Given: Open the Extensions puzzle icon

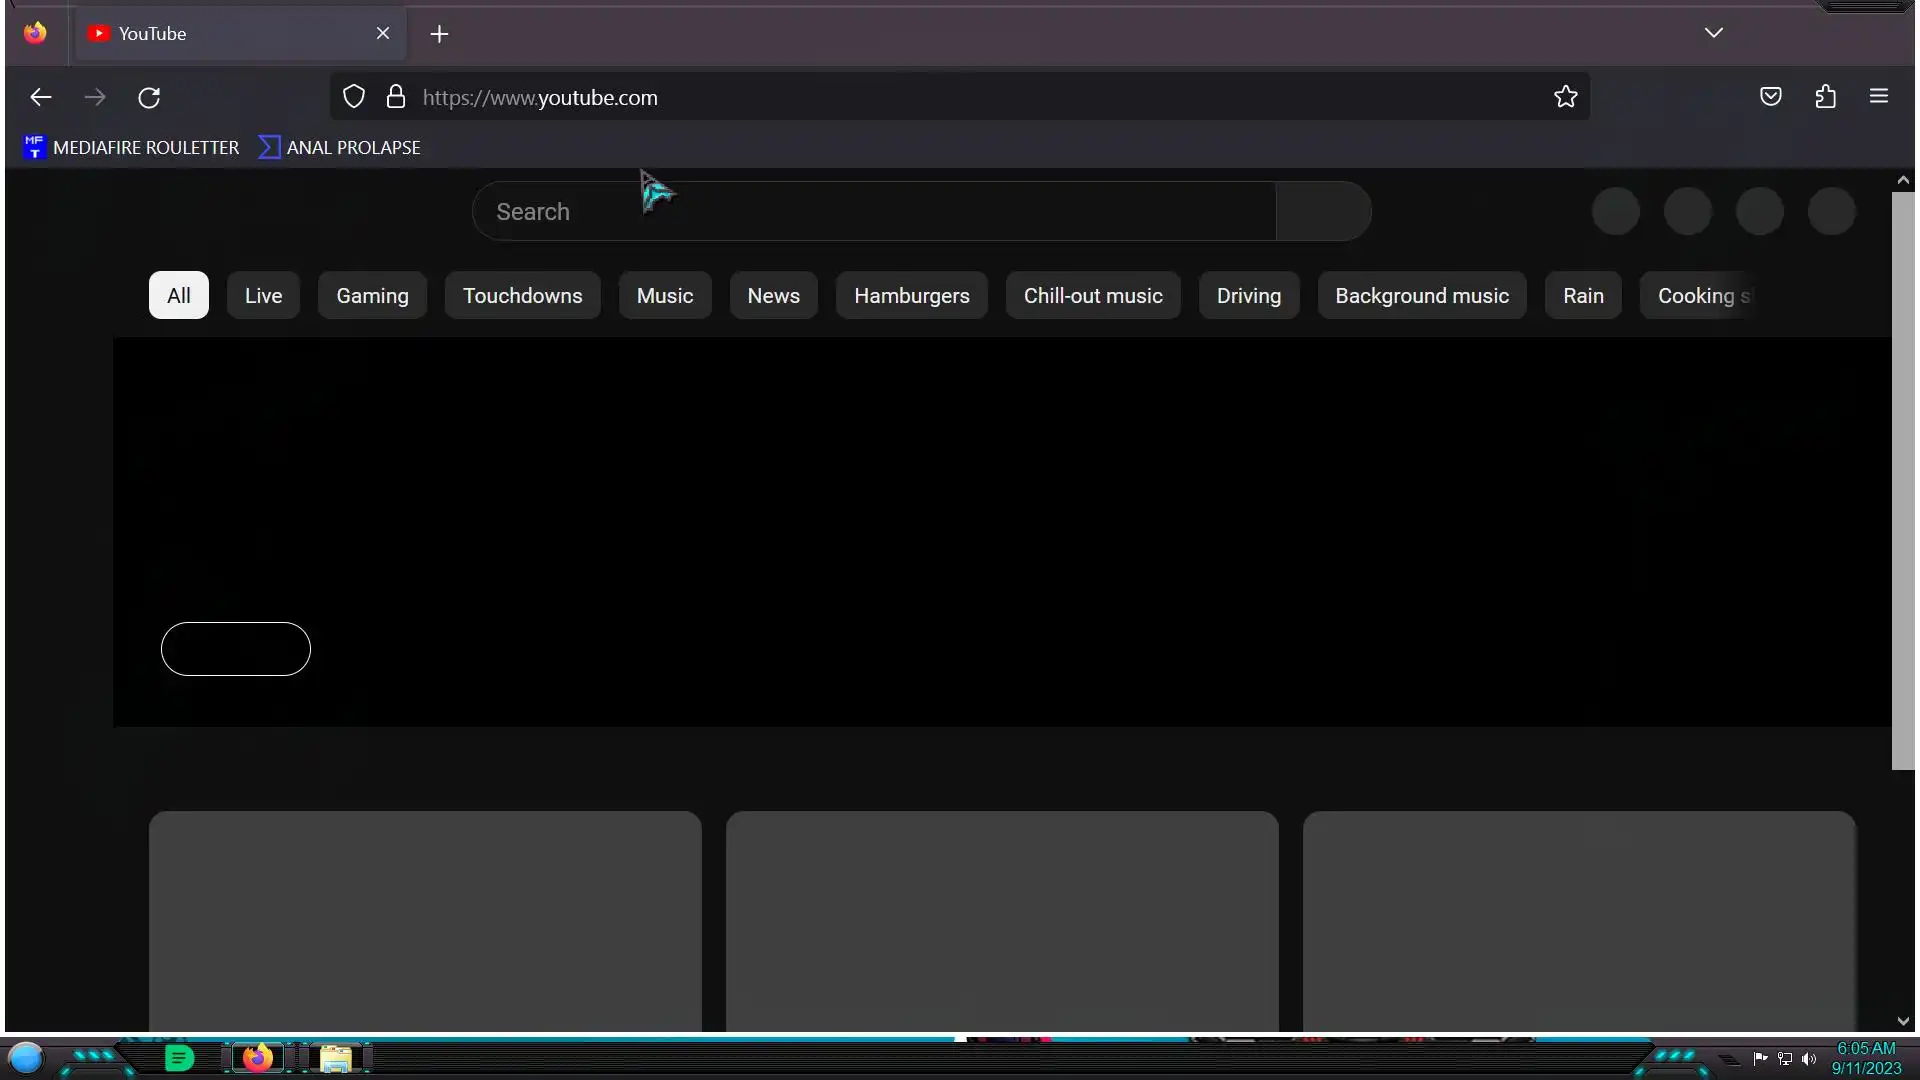Looking at the screenshot, I should point(1825,97).
